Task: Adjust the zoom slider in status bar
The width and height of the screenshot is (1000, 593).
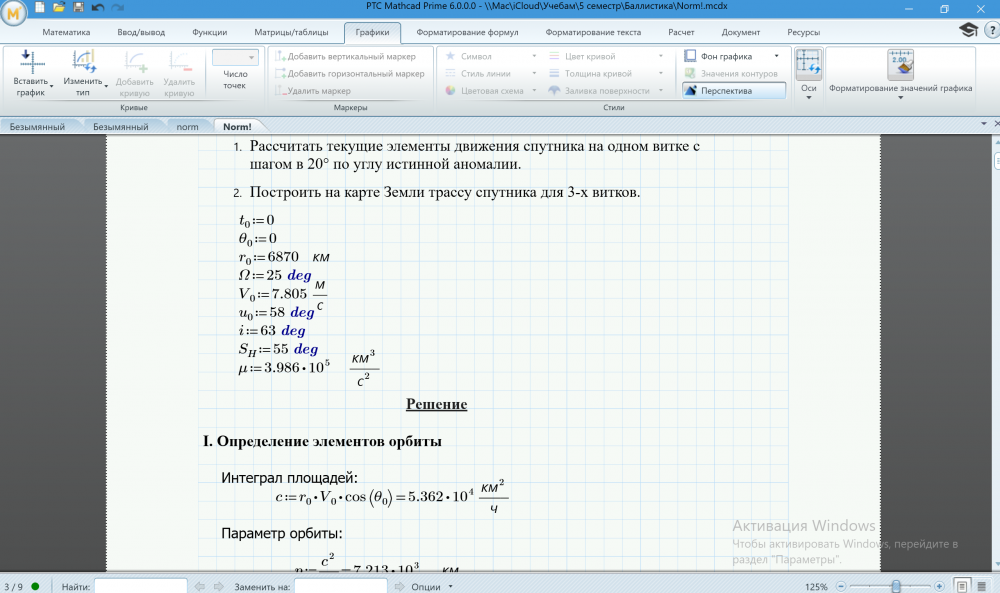Action: (897, 586)
